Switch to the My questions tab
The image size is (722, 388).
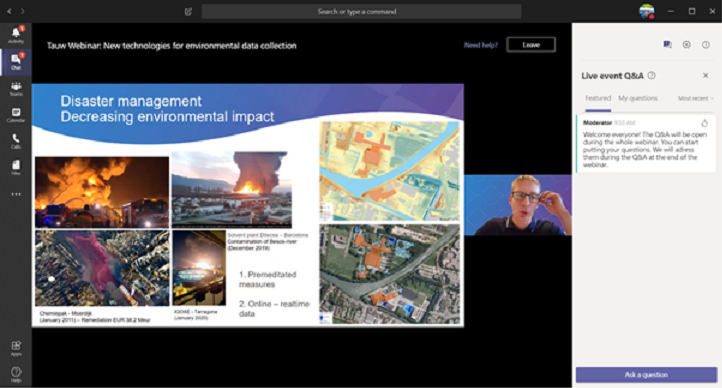(638, 98)
